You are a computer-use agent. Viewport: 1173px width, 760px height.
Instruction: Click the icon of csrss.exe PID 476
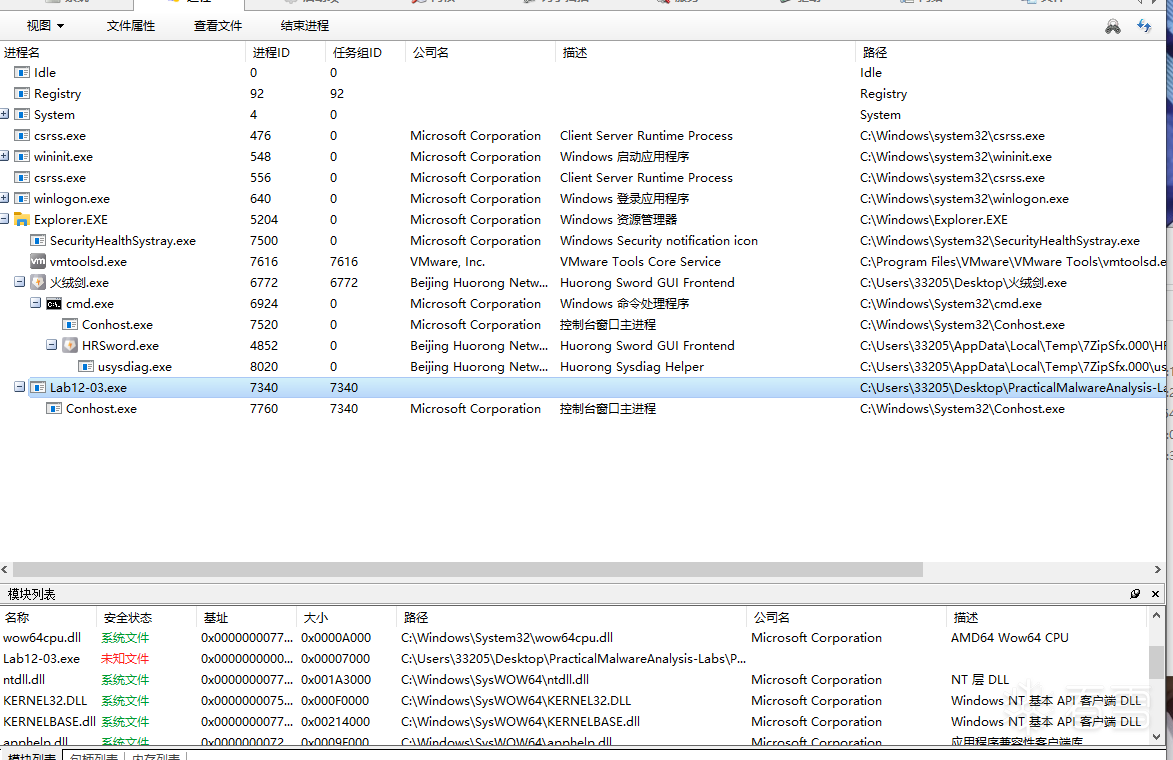click(x=22, y=135)
